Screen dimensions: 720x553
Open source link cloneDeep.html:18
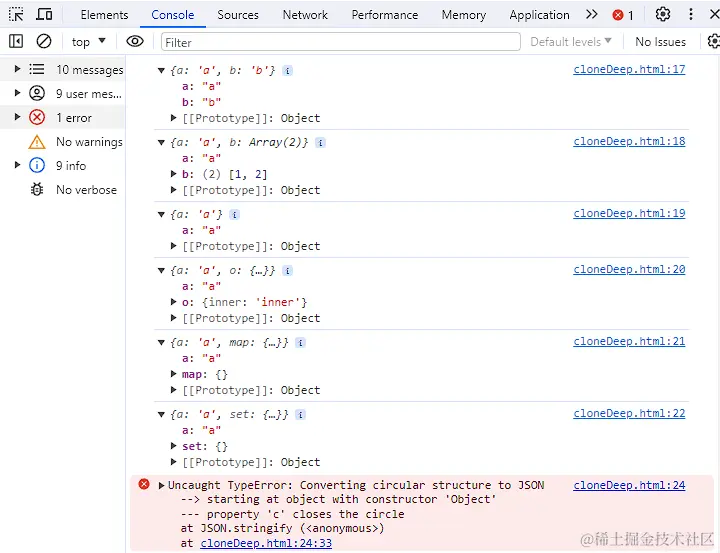[x=629, y=141]
